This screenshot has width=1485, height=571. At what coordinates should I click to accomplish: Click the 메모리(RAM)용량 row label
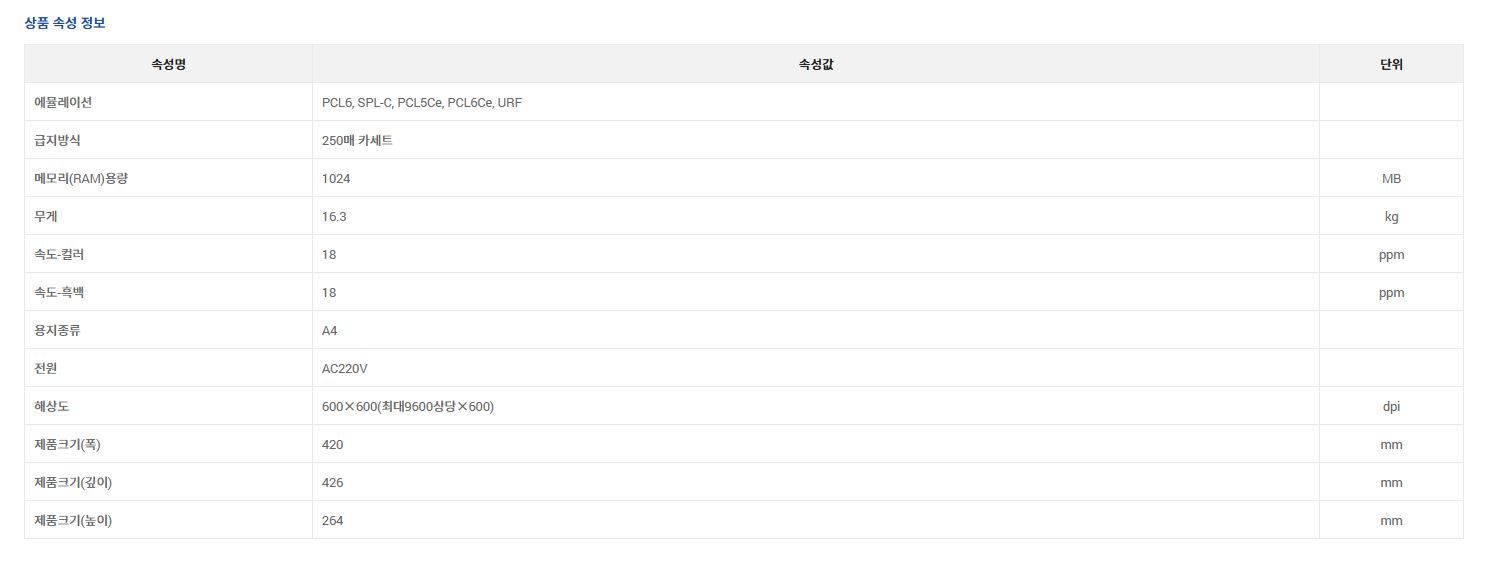[x=81, y=179]
